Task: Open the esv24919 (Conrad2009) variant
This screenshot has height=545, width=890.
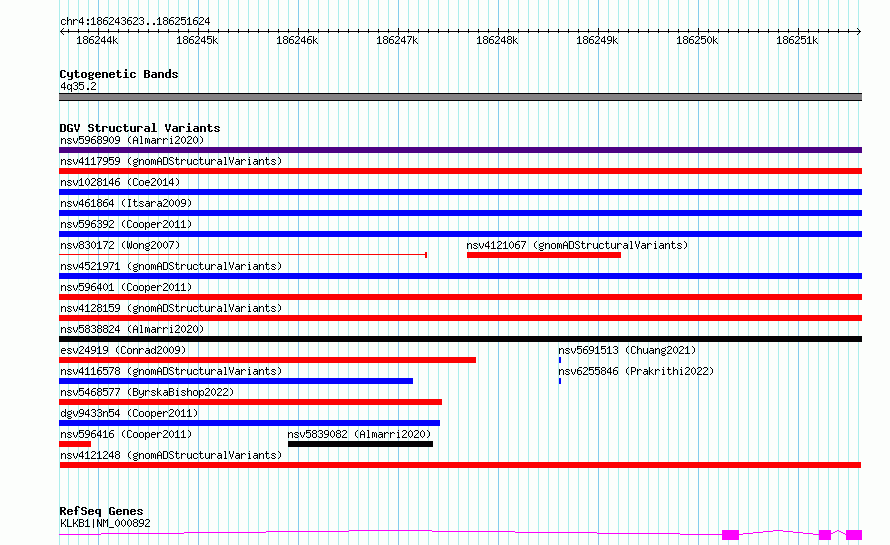Action: coord(267,360)
